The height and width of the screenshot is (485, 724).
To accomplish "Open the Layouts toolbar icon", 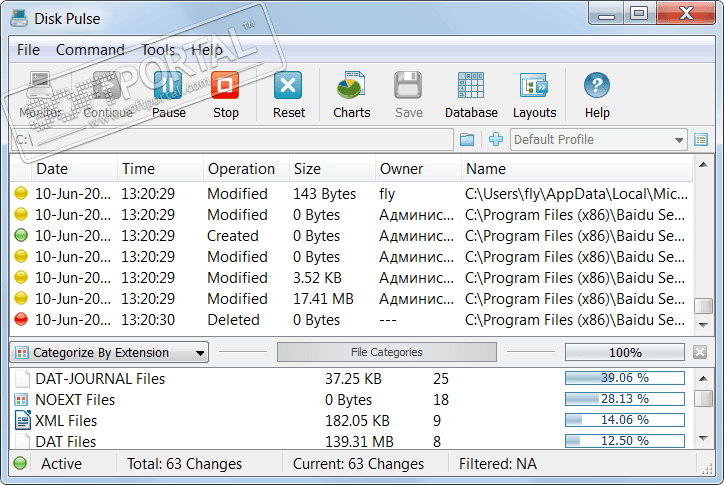I will (x=534, y=86).
